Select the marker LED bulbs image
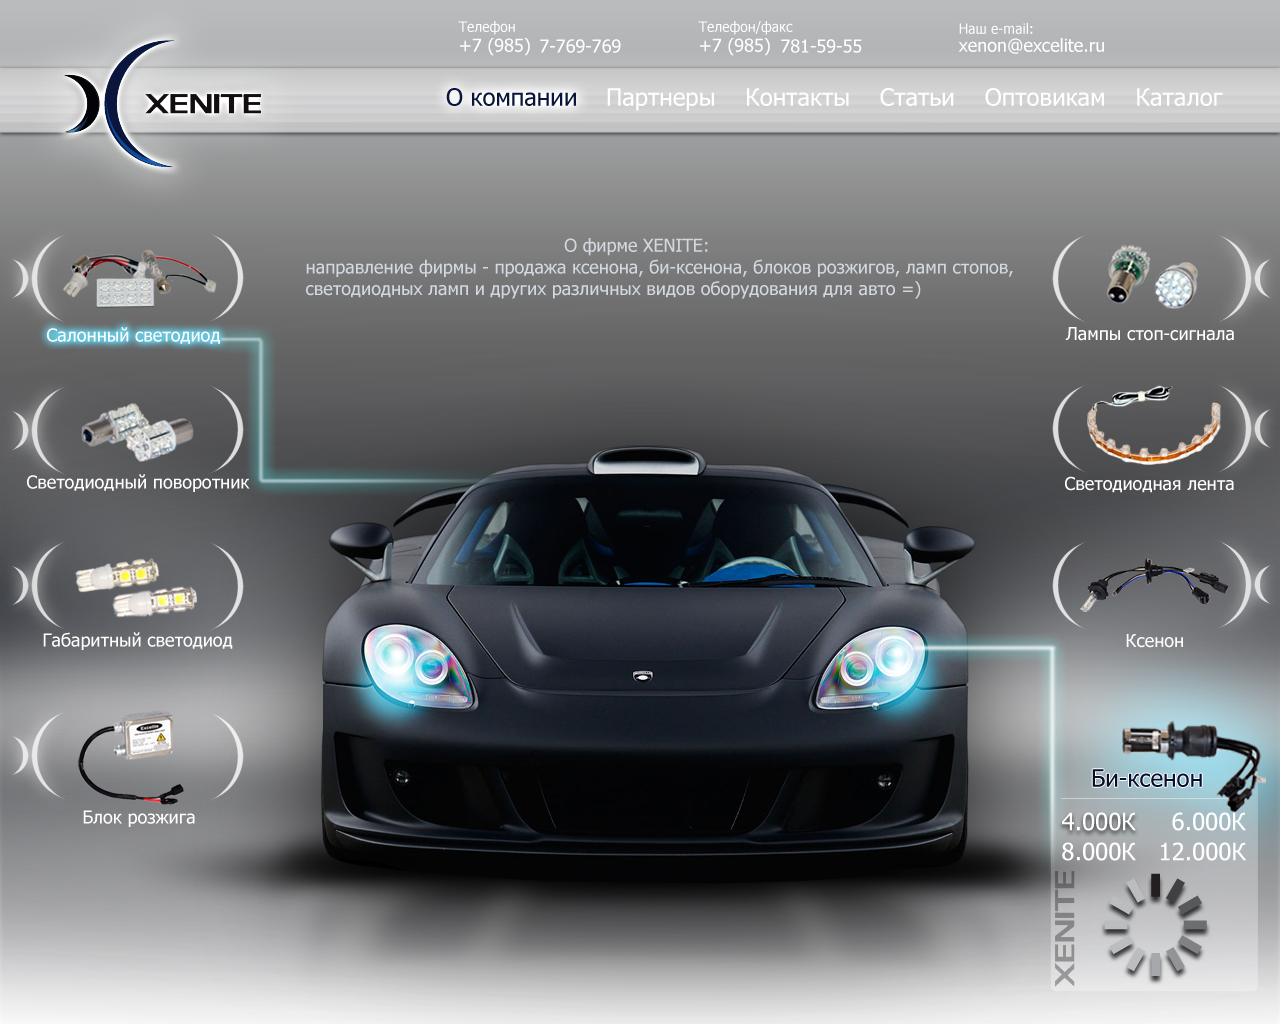The image size is (1280, 1024). point(136,588)
